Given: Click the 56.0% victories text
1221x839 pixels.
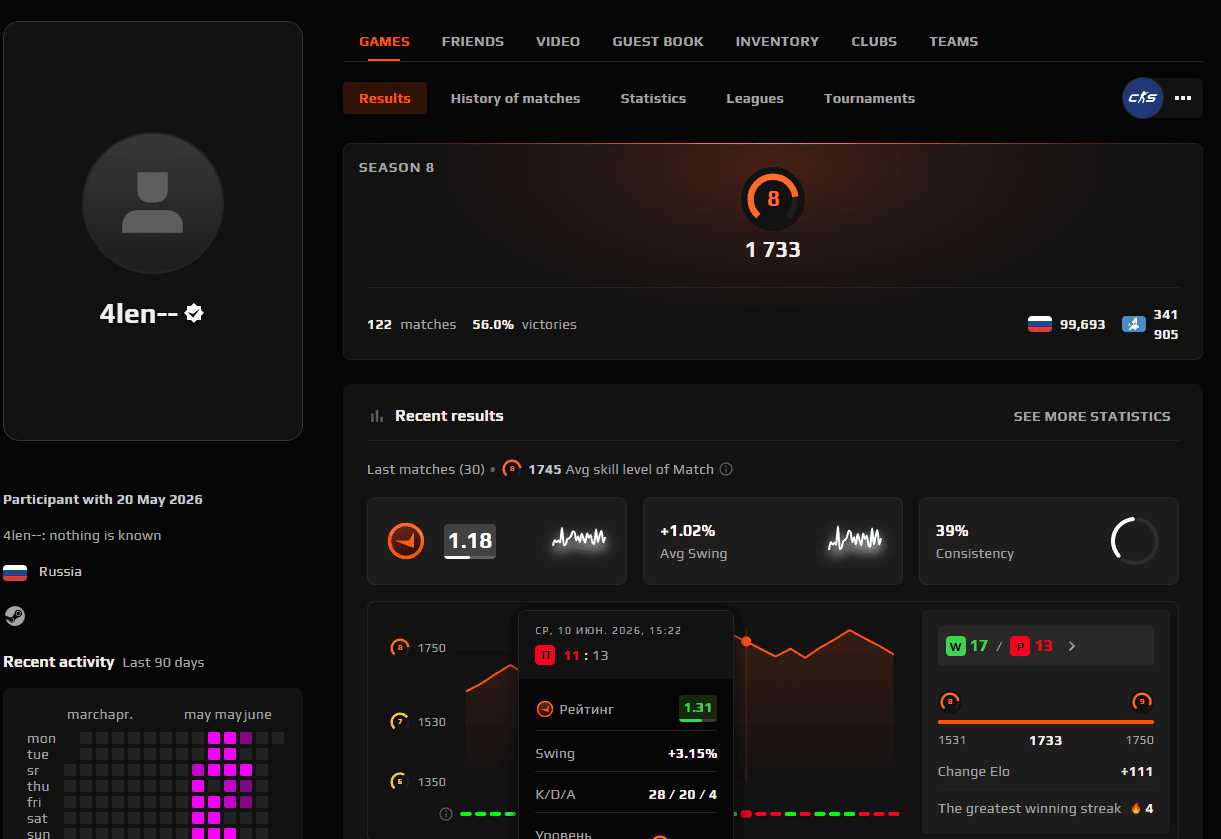Looking at the screenshot, I should (x=525, y=324).
